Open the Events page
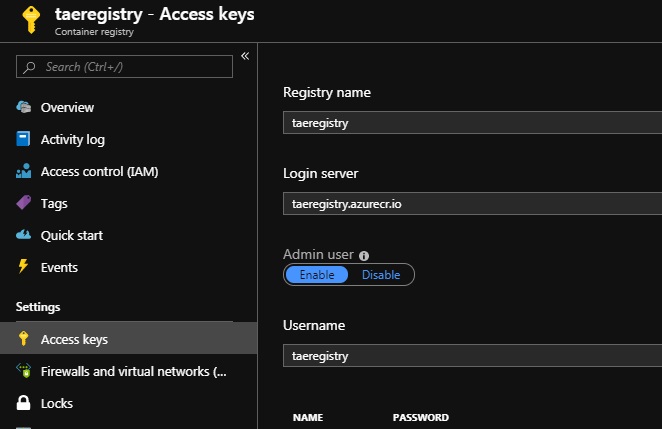The width and height of the screenshot is (662, 429). [x=59, y=268]
